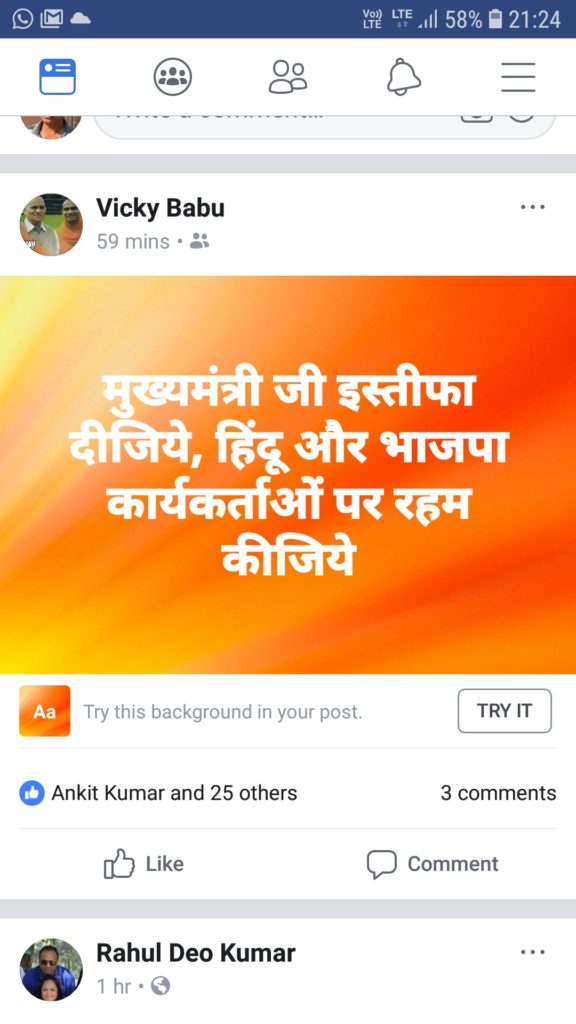Open the Notifications bell icon

404,77
